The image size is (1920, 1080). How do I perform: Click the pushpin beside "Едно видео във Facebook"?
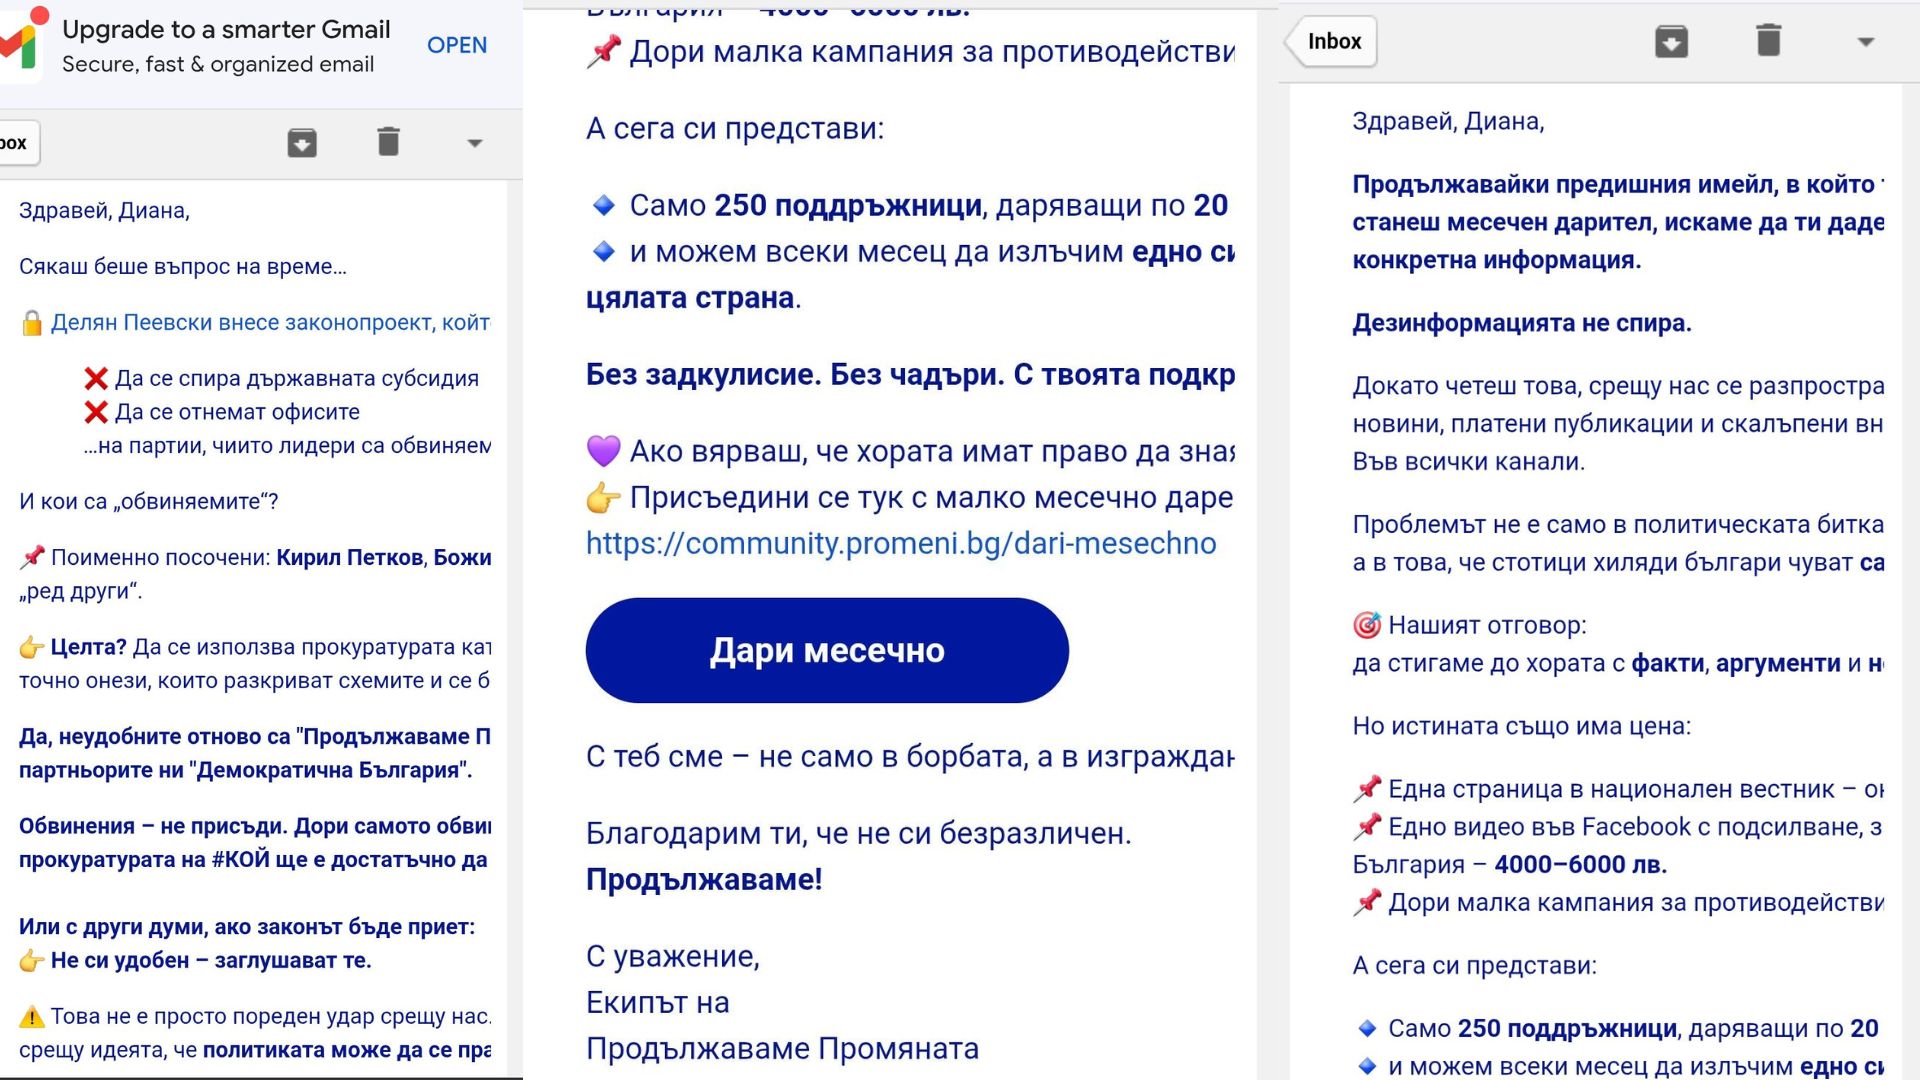[1367, 826]
